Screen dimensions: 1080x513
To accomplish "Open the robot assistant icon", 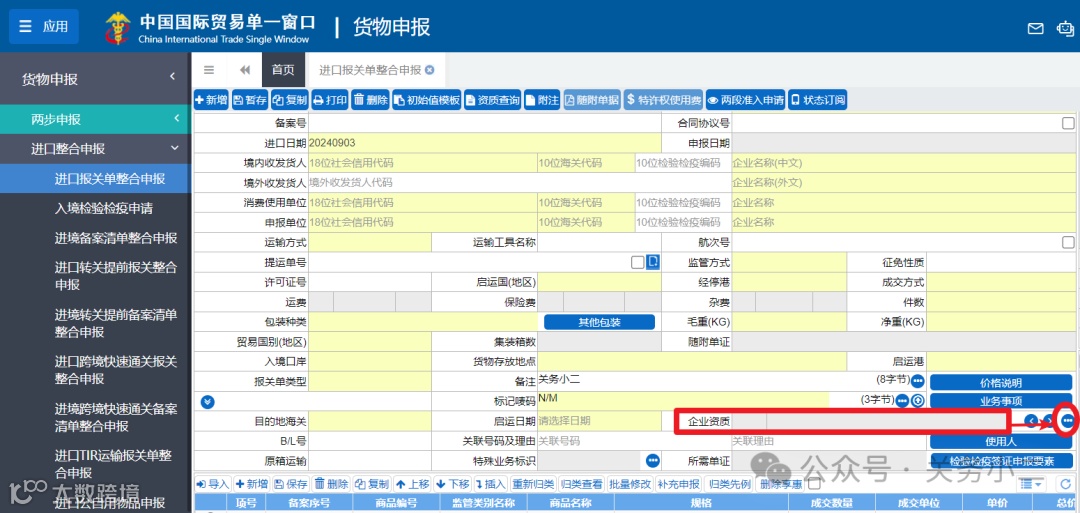I will (x=1065, y=28).
